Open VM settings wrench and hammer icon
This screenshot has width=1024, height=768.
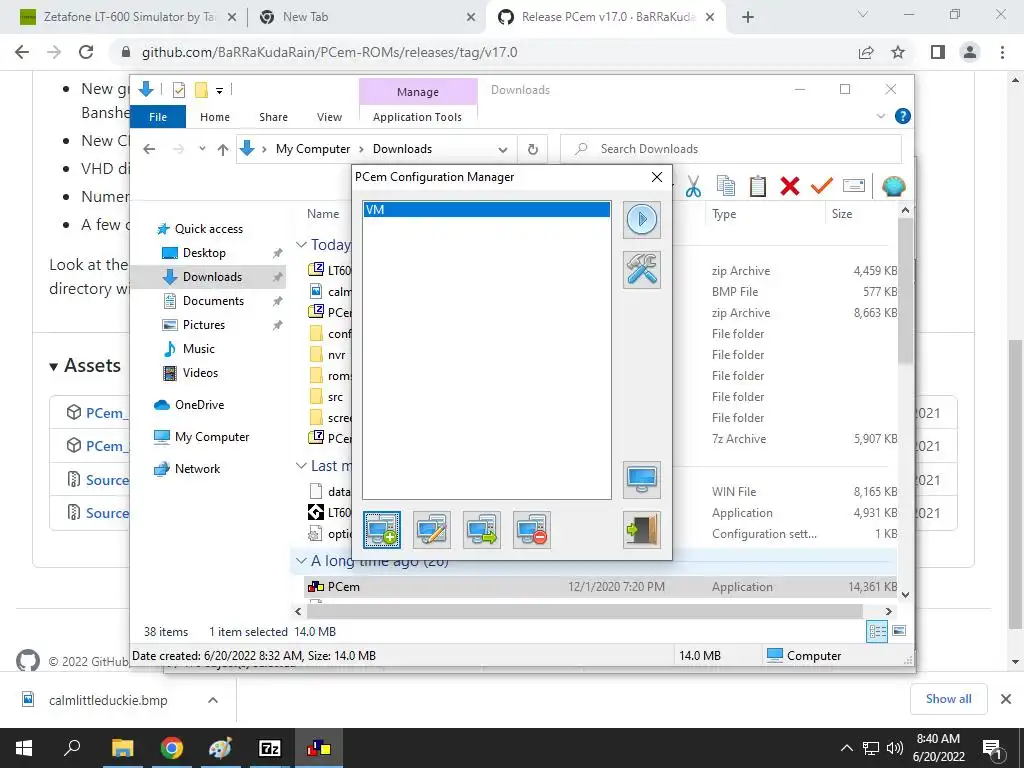click(641, 270)
